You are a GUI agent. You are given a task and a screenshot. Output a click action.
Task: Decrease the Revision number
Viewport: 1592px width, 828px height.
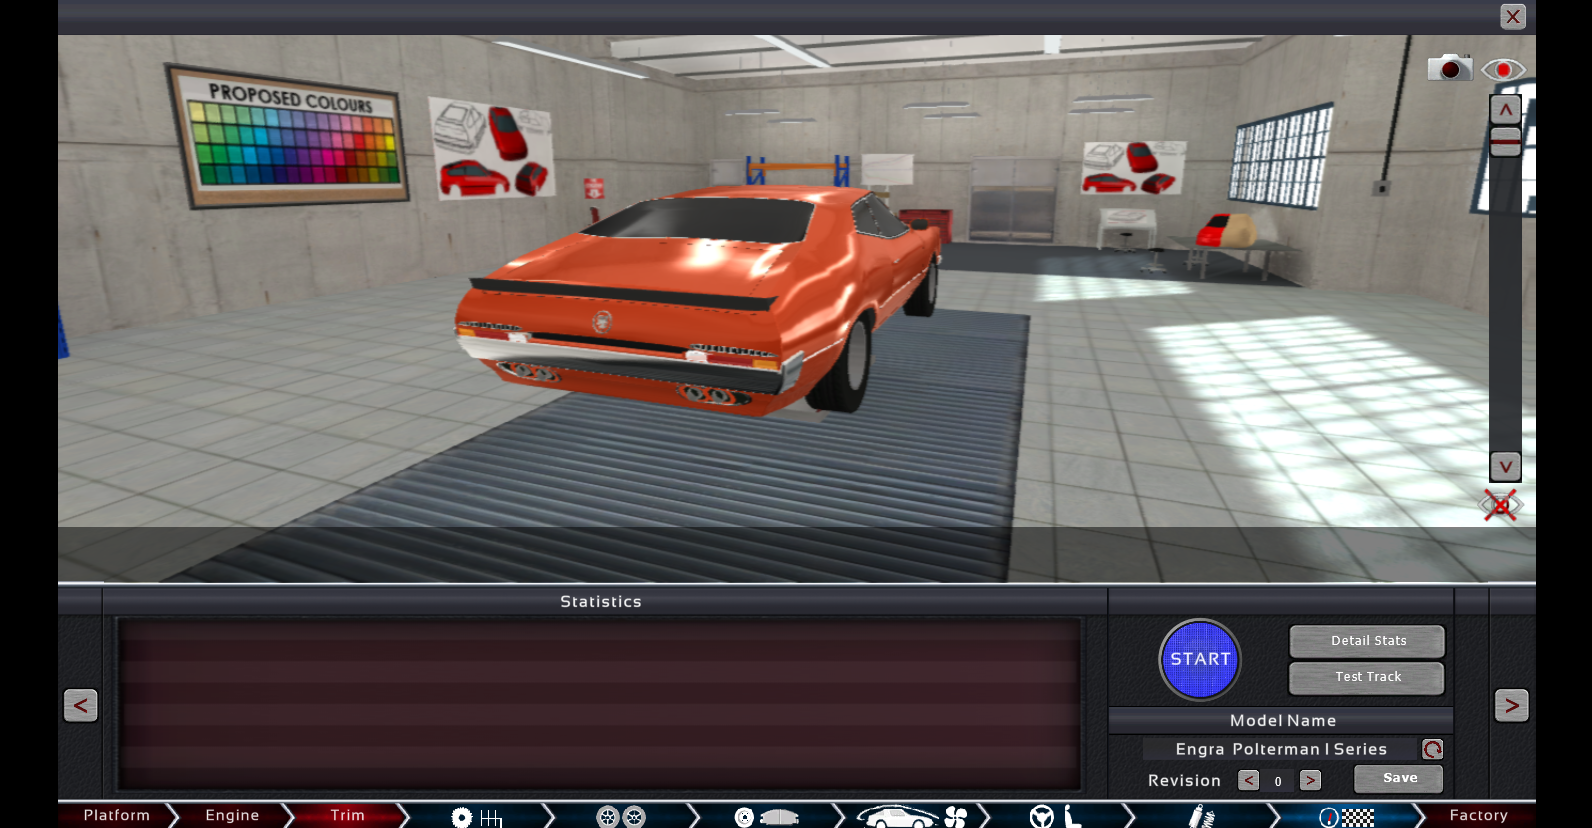coord(1248,780)
